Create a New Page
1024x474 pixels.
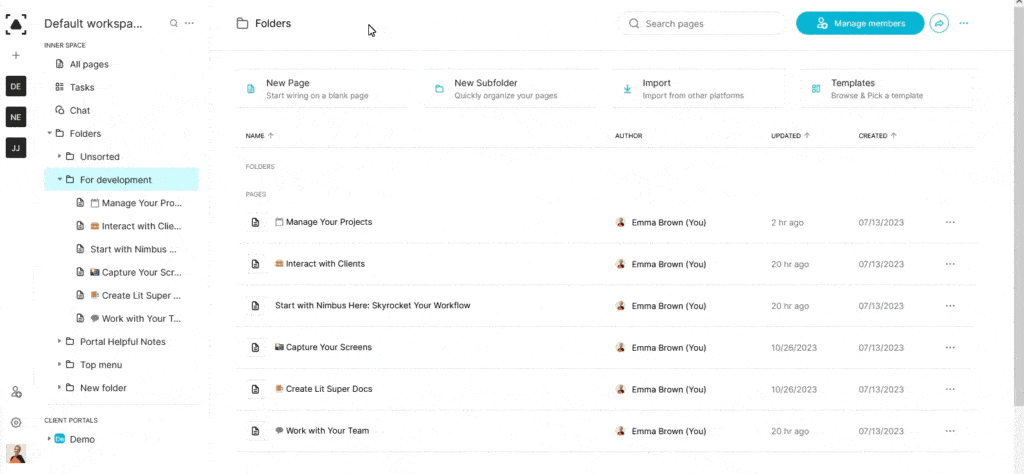click(323, 89)
